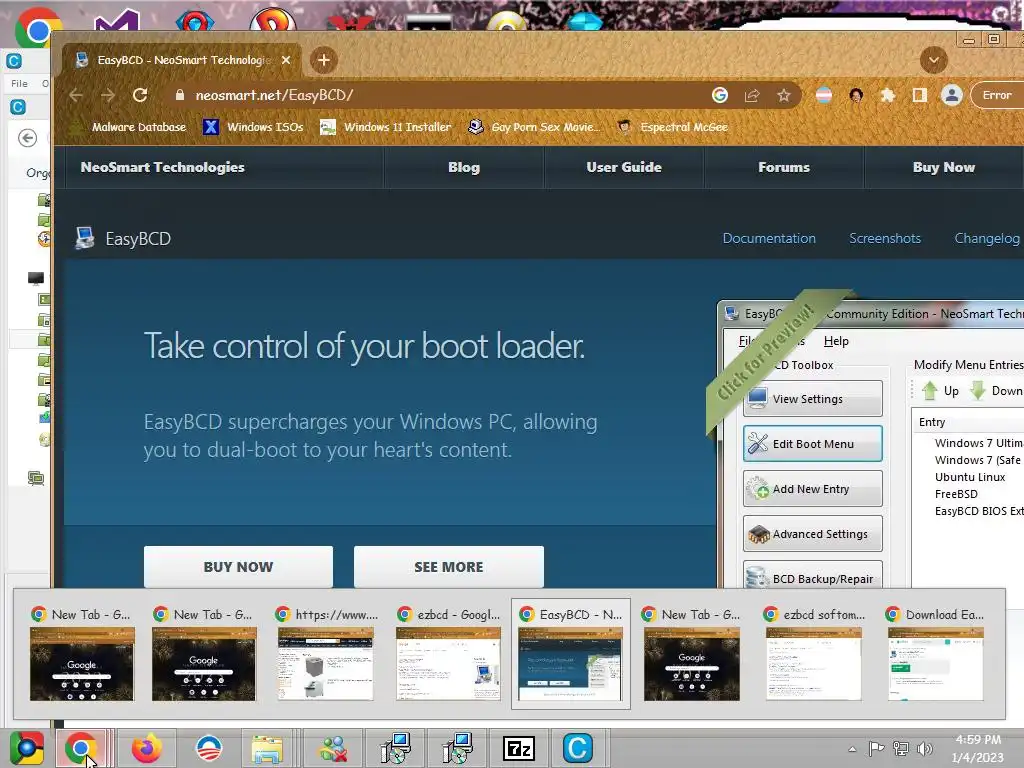Click the striped flag extension icon
This screenshot has width=1024, height=768.
pyautogui.click(x=824, y=95)
